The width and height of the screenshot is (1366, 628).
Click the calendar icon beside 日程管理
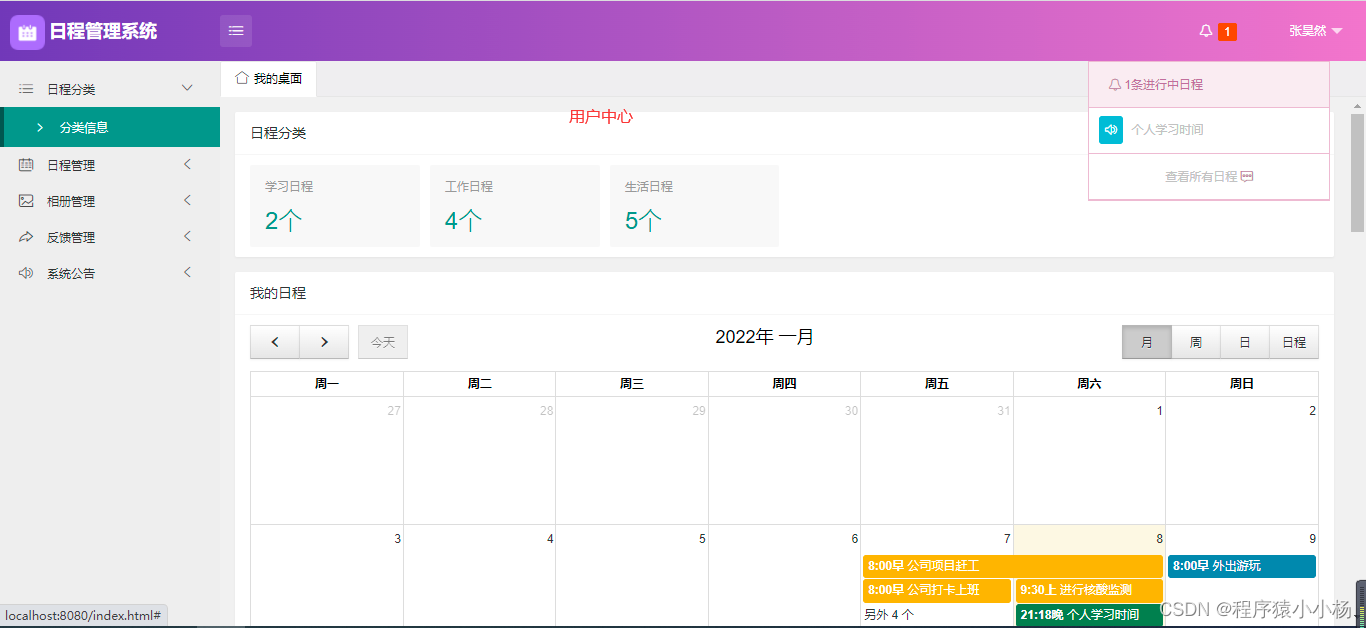click(x=26, y=165)
